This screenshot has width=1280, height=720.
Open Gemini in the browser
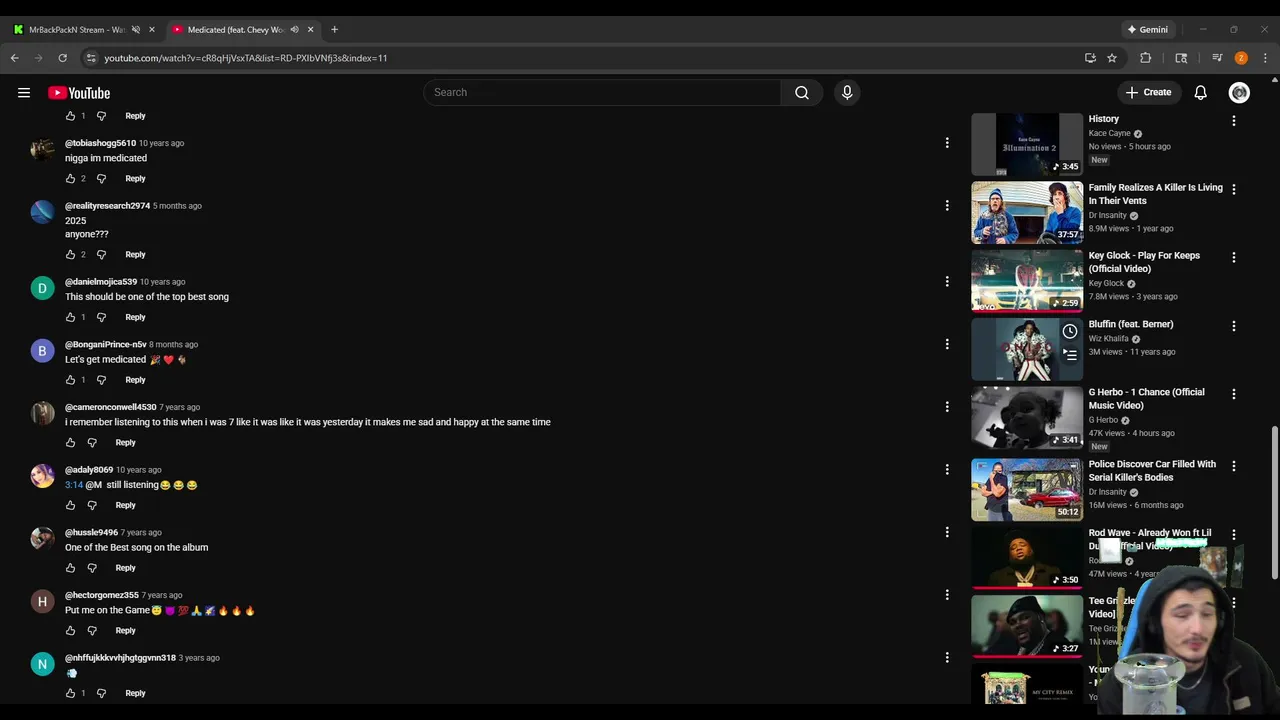coord(1148,30)
